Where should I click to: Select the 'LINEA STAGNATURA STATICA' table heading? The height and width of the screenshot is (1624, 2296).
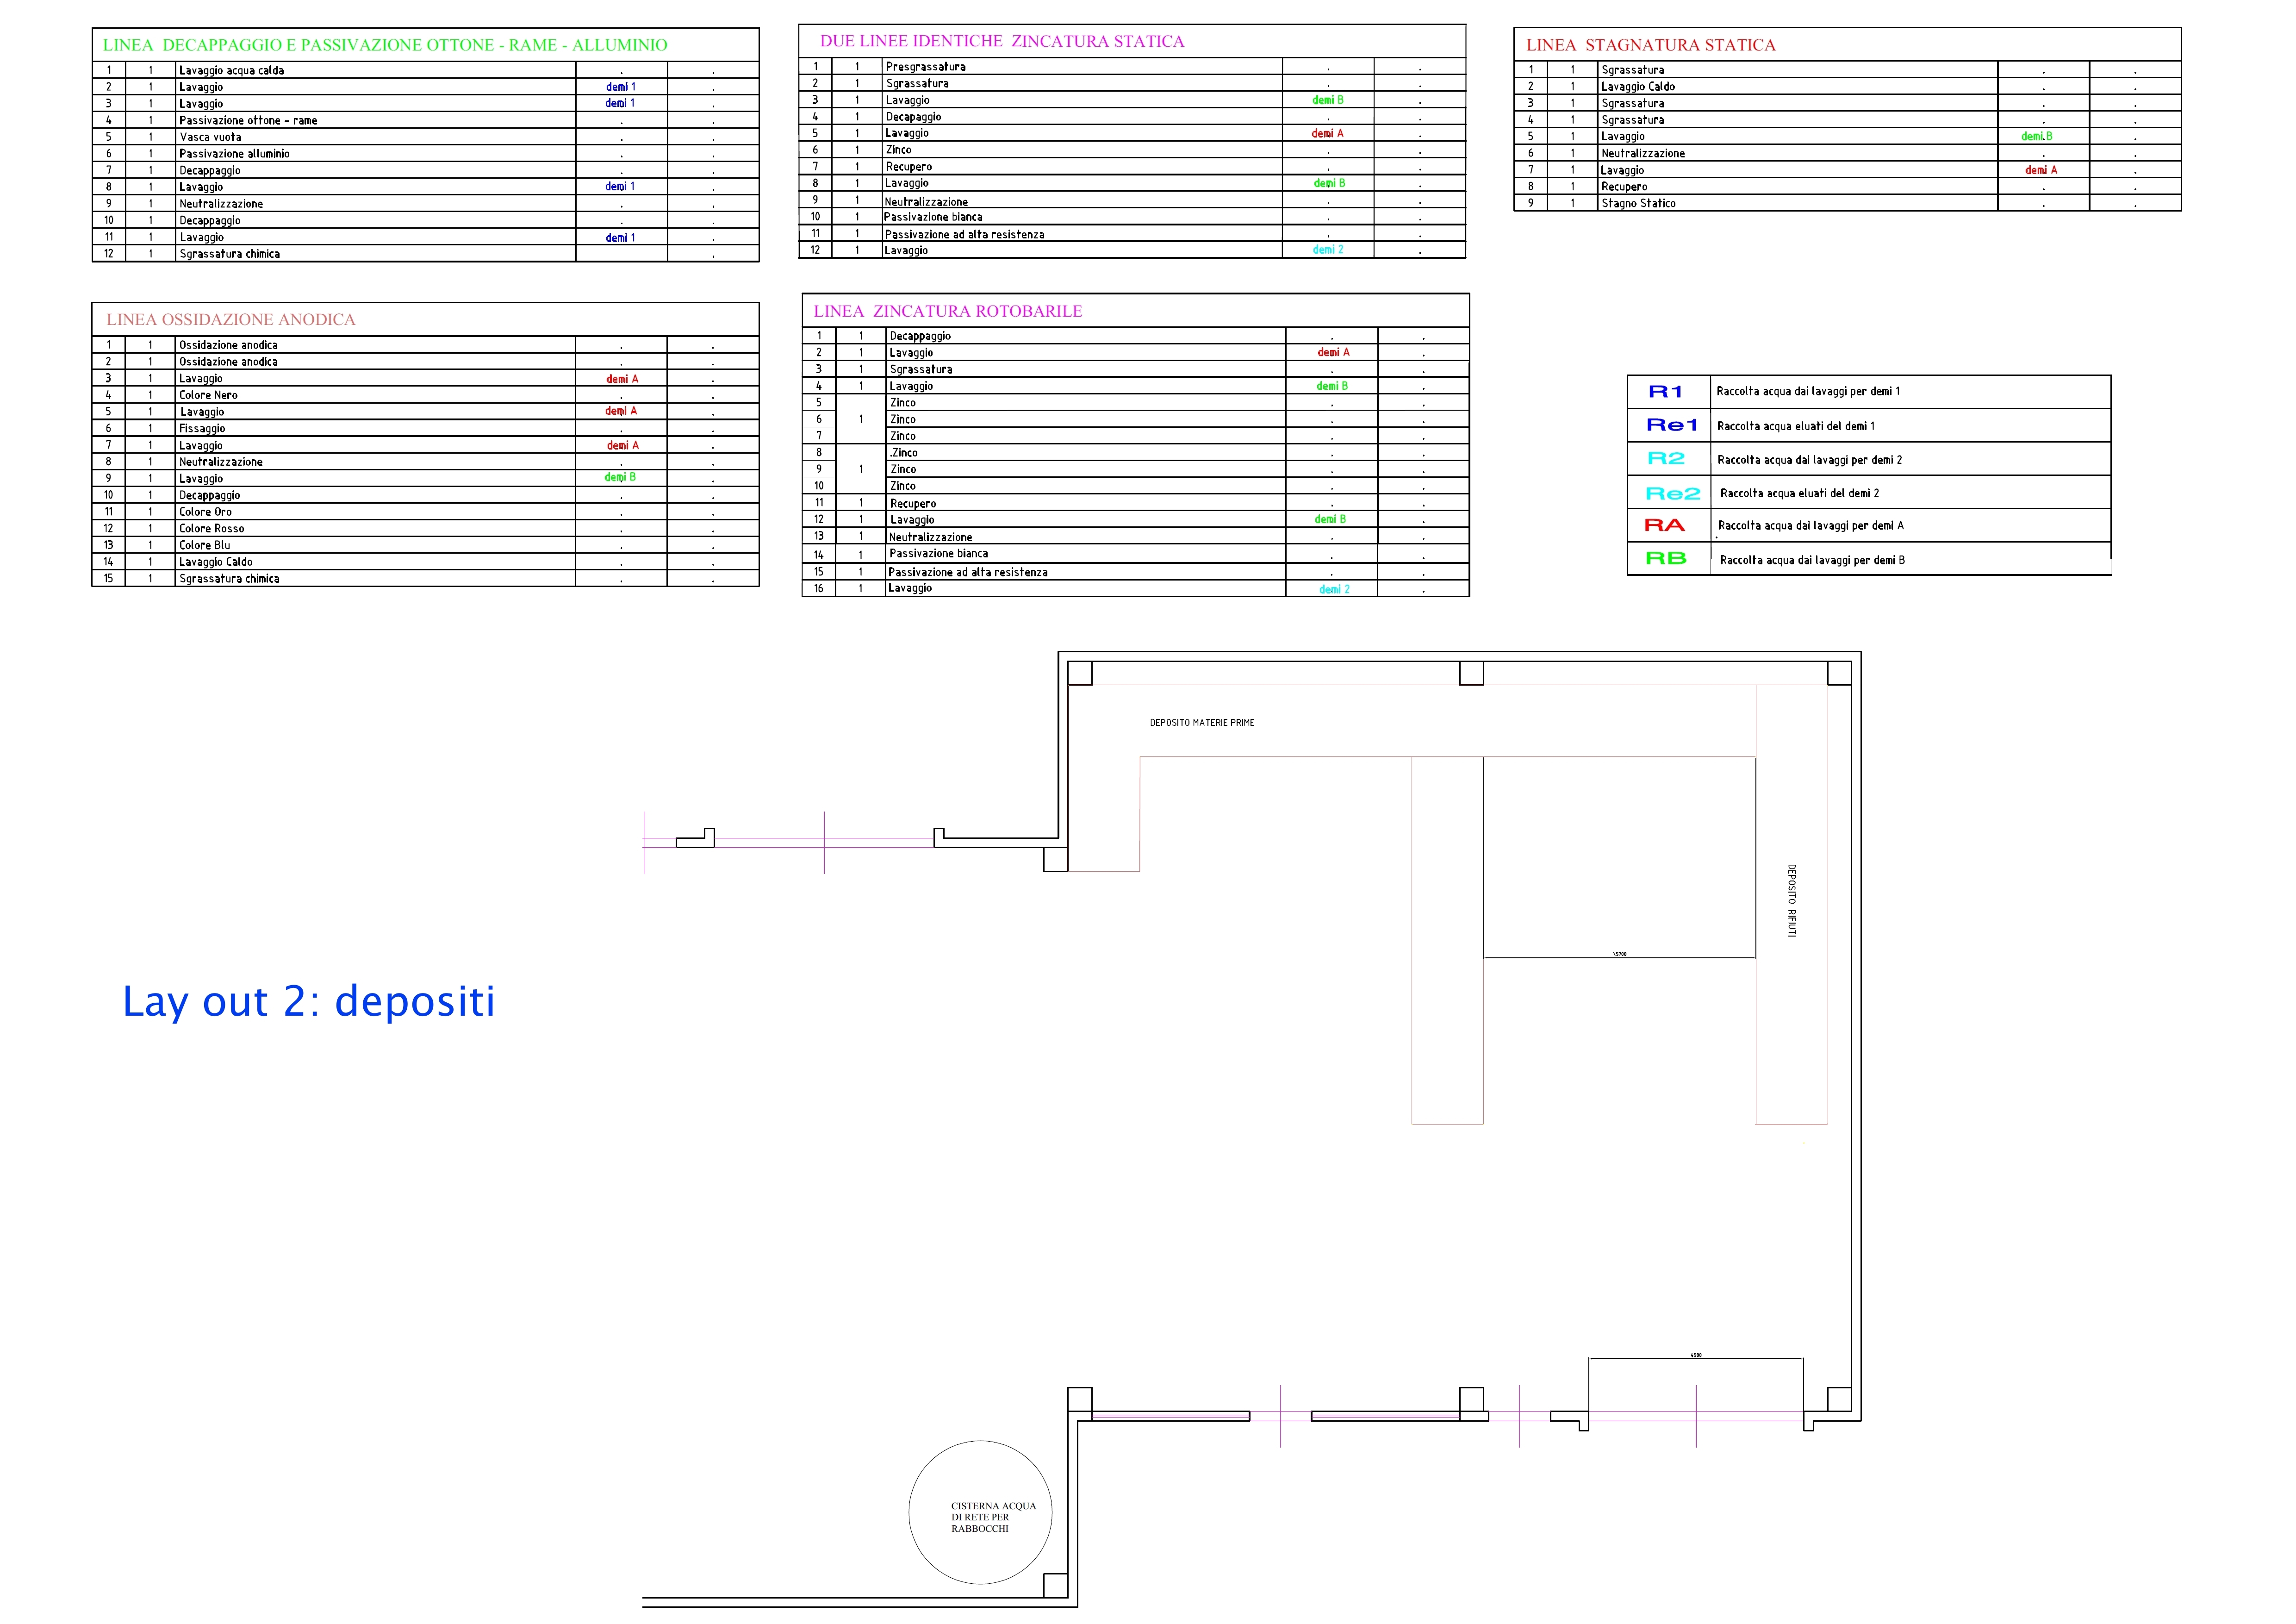1650,45
